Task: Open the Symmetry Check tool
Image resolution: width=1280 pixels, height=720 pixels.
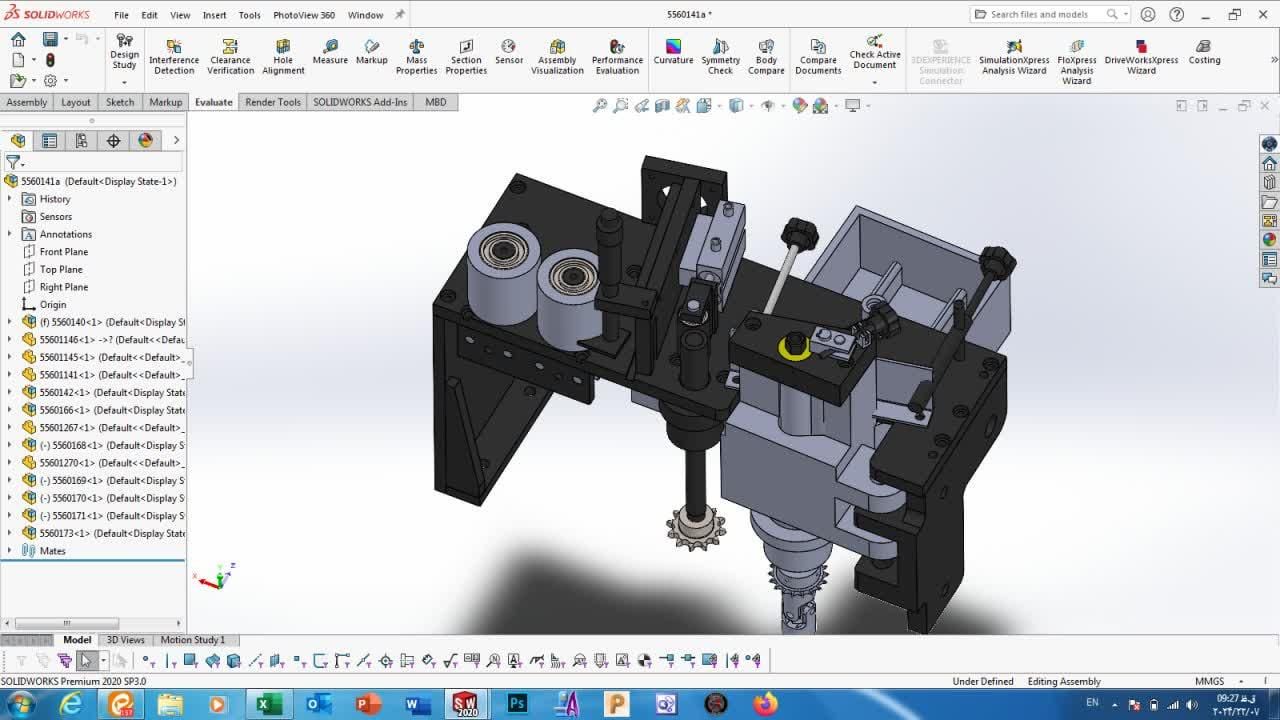Action: [720, 58]
